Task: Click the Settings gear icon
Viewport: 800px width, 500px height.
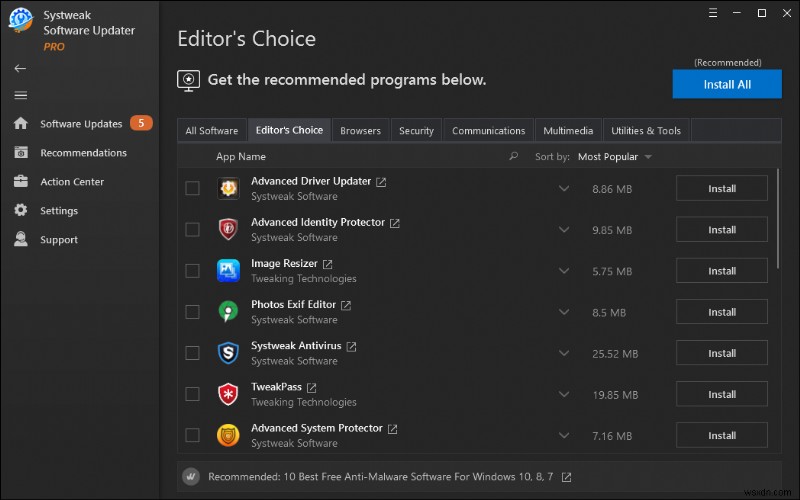Action: [21, 210]
